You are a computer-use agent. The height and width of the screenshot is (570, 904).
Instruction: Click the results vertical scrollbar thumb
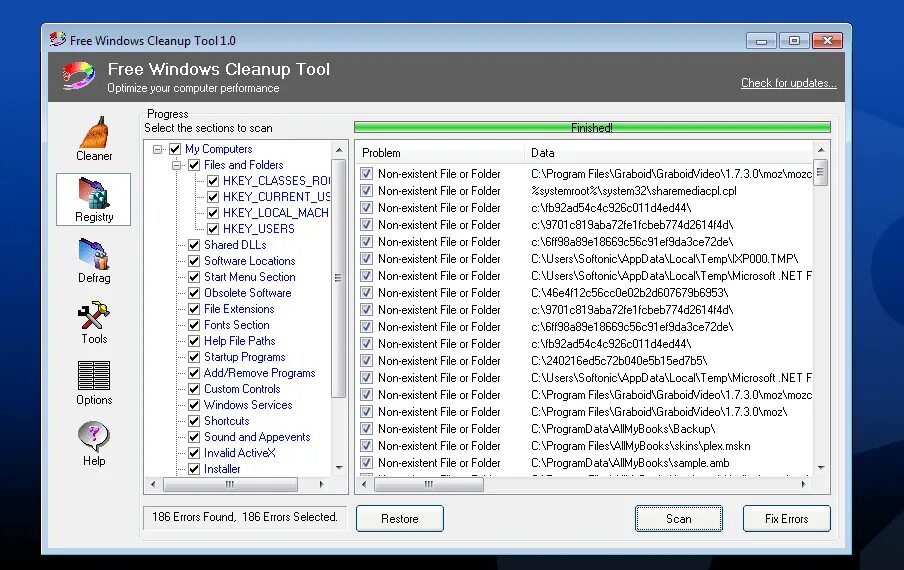pos(821,172)
